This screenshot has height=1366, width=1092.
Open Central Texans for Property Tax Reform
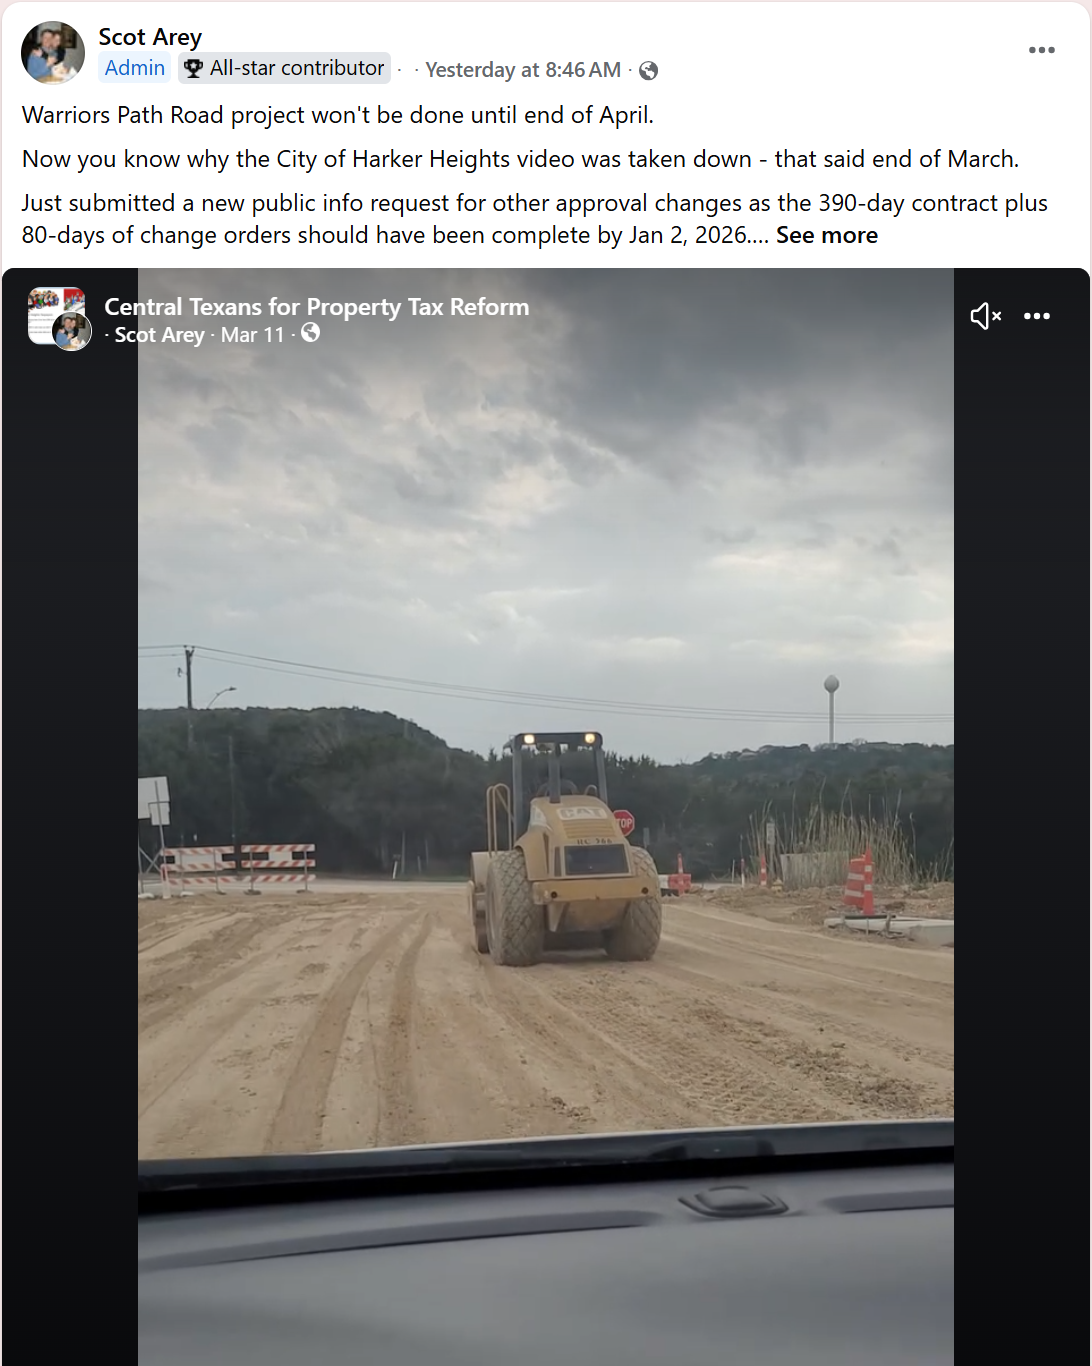coord(317,307)
